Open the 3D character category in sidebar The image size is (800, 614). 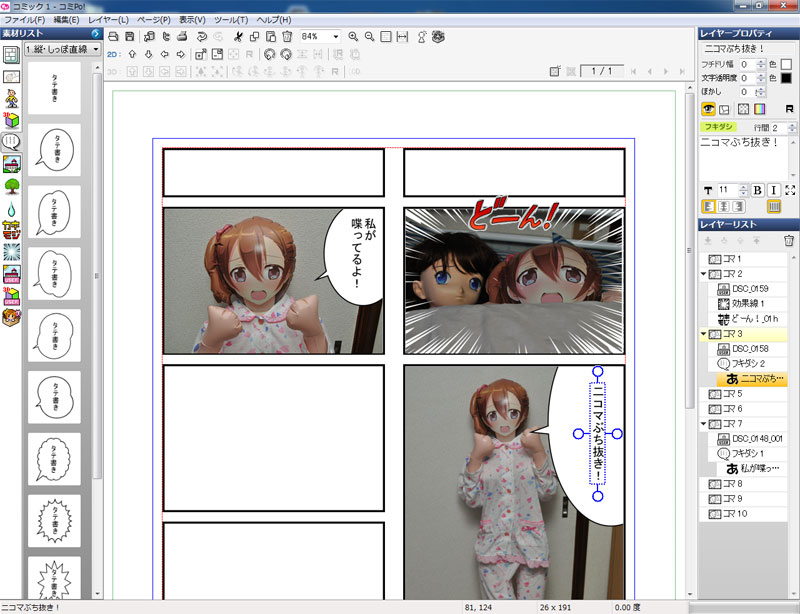[x=11, y=99]
